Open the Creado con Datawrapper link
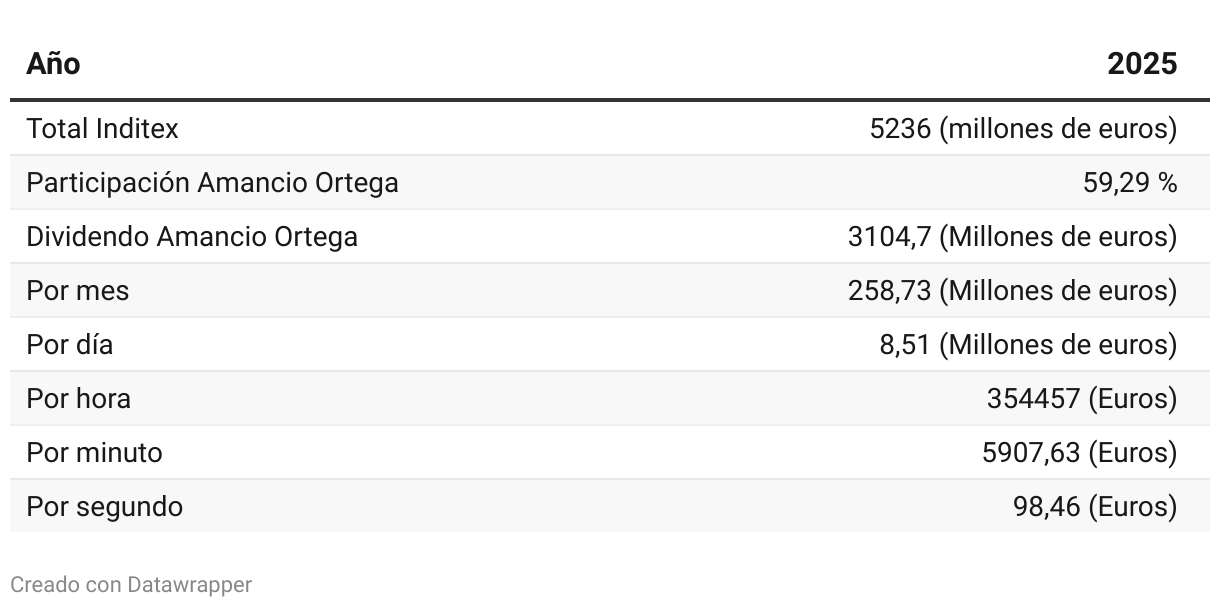This screenshot has width=1220, height=608. pyautogui.click(x=131, y=585)
